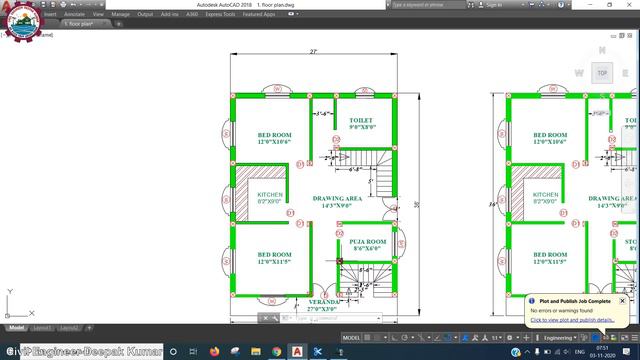Click the command line customize wrench icon
The height and width of the screenshot is (360, 640).
coord(275,318)
